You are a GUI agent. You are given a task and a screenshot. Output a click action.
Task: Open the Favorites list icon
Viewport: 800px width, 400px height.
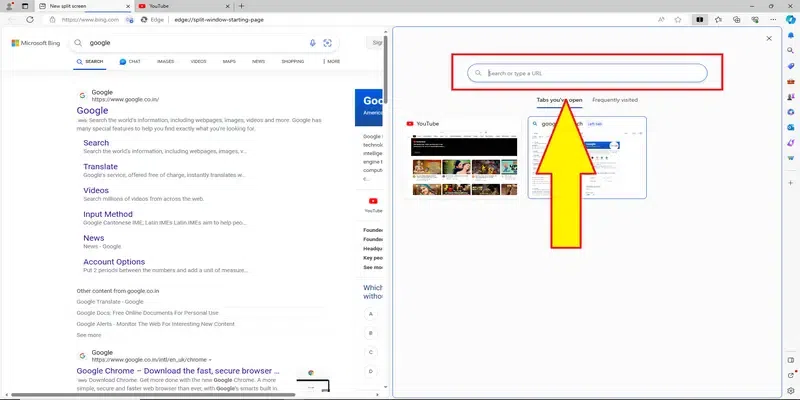(x=718, y=19)
